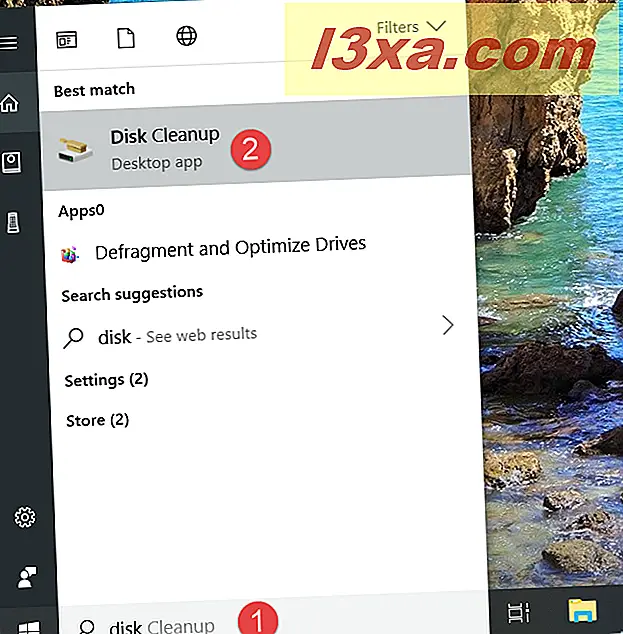623x634 pixels.
Task: Click the Disk Cleanup drive icon
Action: [75, 150]
